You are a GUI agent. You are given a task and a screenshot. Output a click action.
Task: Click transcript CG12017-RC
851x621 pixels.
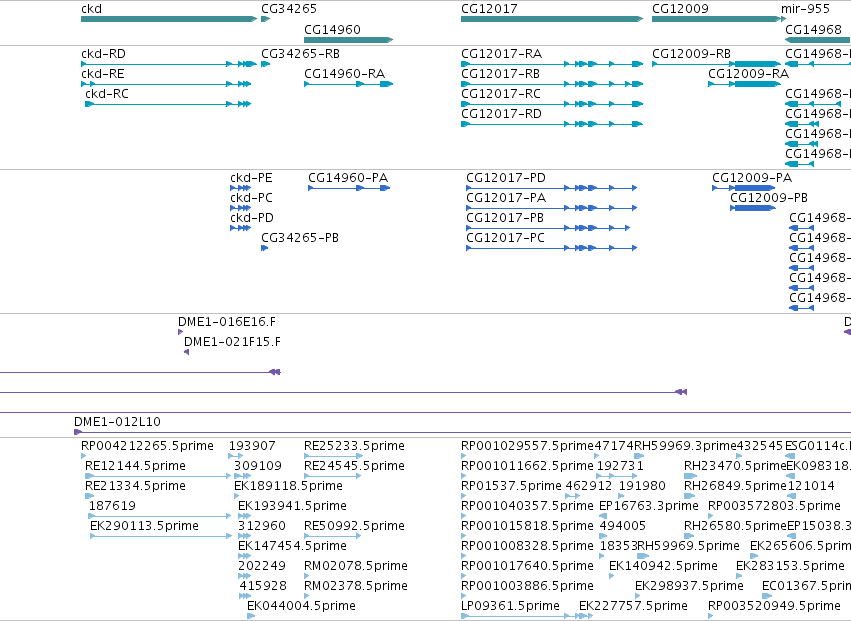pos(501,94)
